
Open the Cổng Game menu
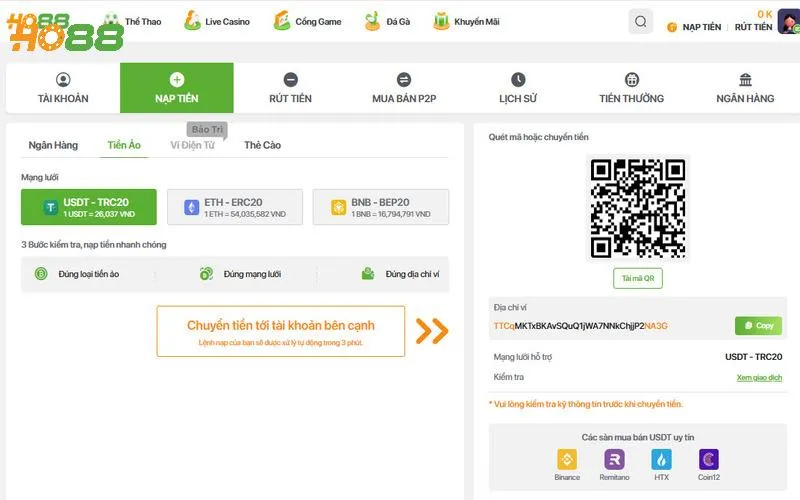(x=308, y=21)
